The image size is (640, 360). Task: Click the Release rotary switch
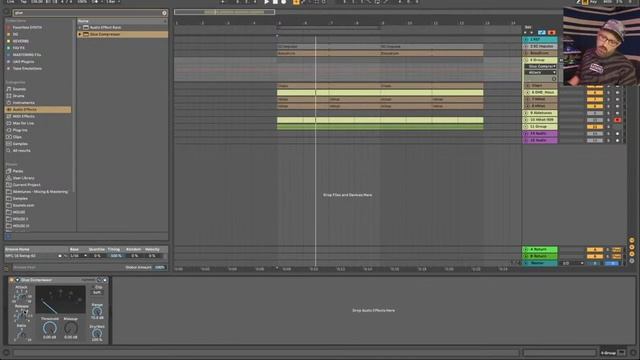pyautogui.click(x=22, y=315)
